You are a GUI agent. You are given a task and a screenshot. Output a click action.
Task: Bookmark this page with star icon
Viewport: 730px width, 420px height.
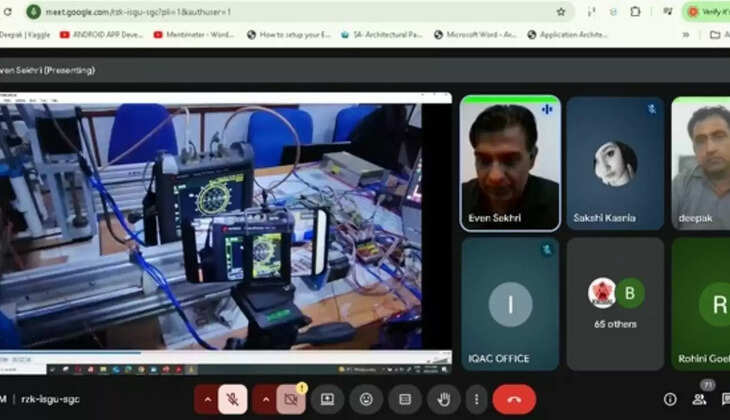561,12
